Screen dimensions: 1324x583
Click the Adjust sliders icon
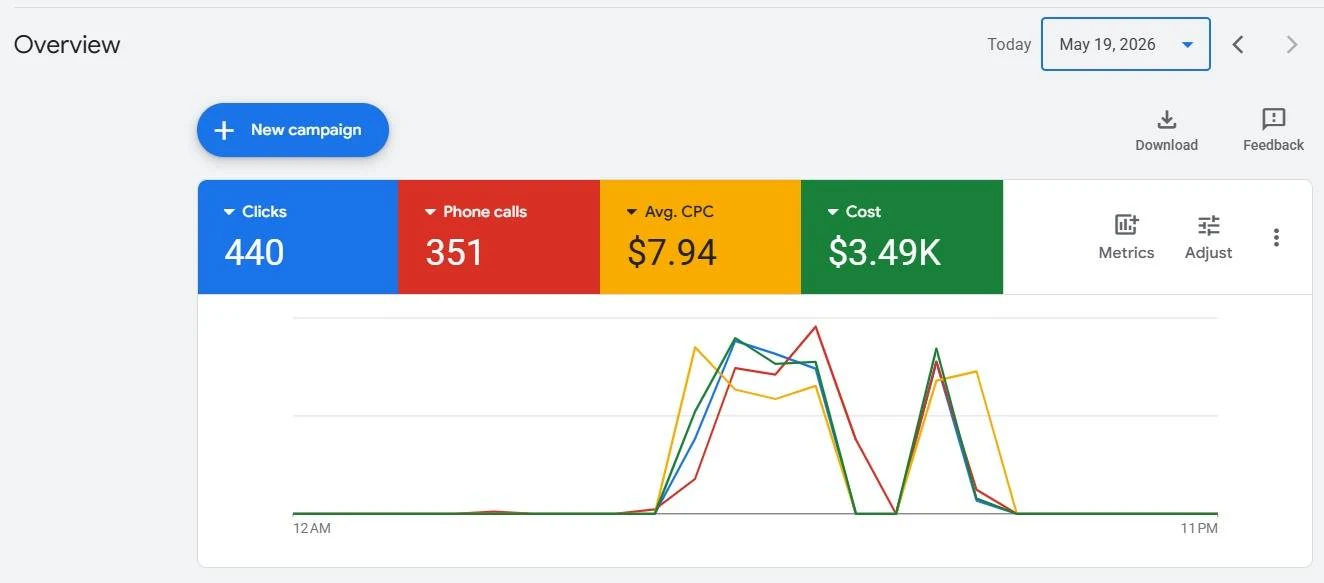click(x=1208, y=225)
